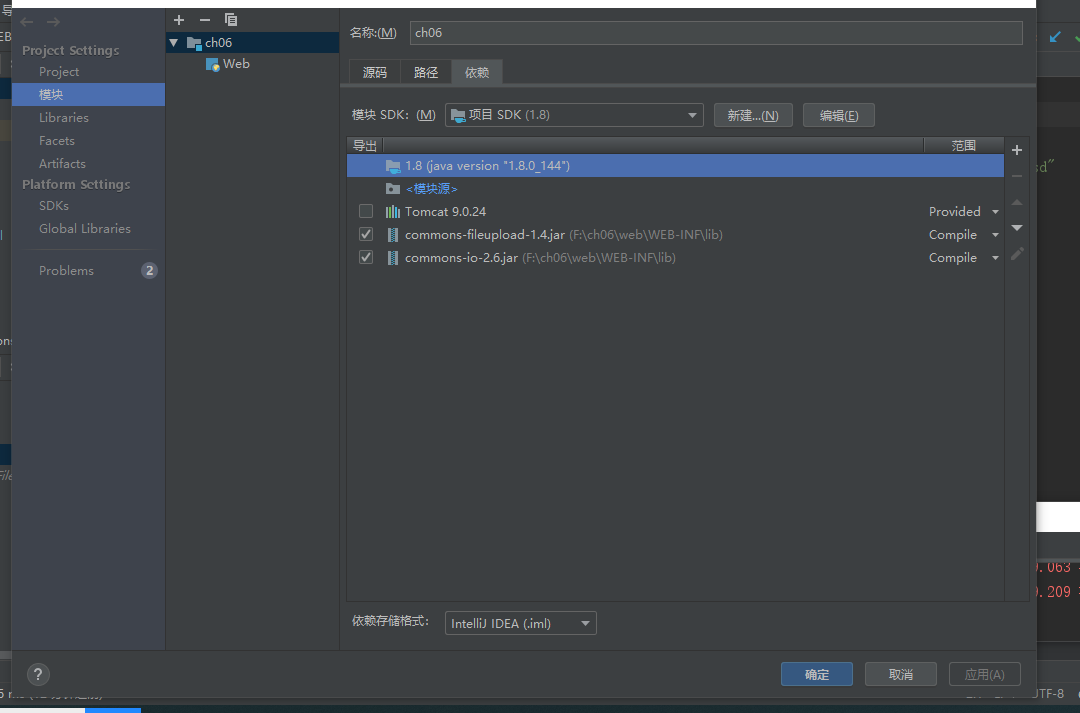Select 模块 in the sidebar
The height and width of the screenshot is (713, 1080).
(x=88, y=94)
